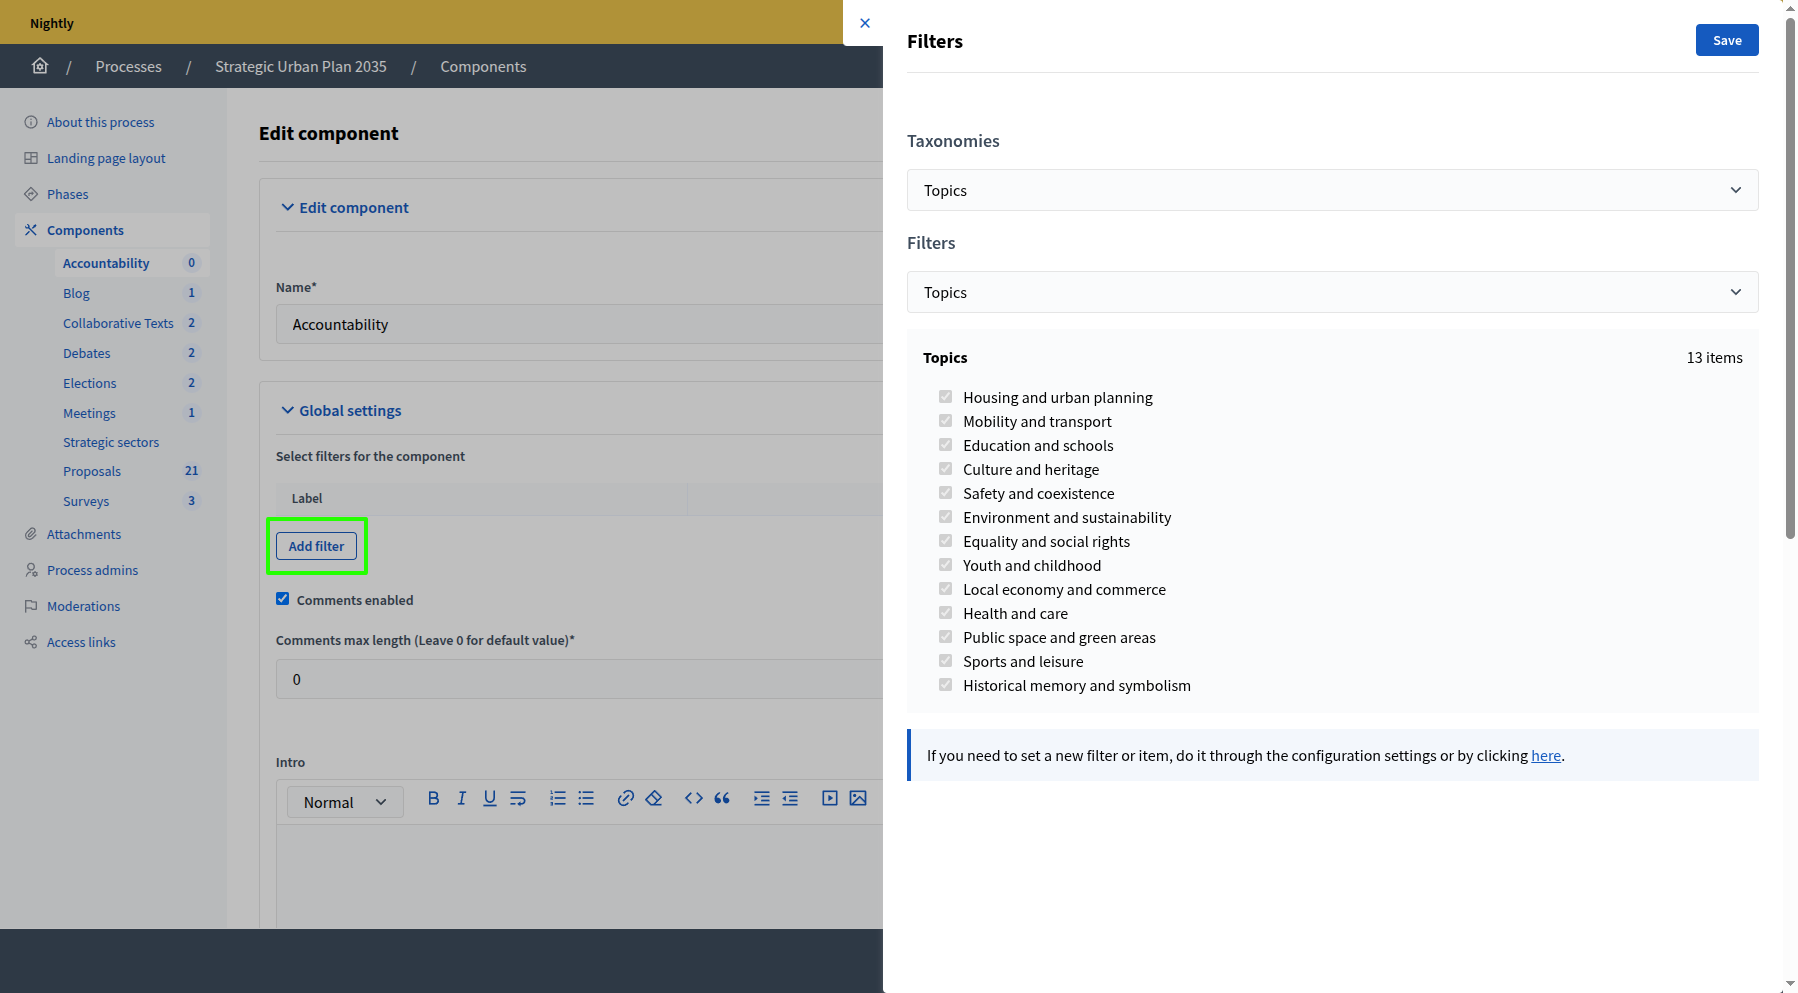1798x993 pixels.
Task: Insert a hyperlink in the Intro editor
Action: (x=626, y=798)
